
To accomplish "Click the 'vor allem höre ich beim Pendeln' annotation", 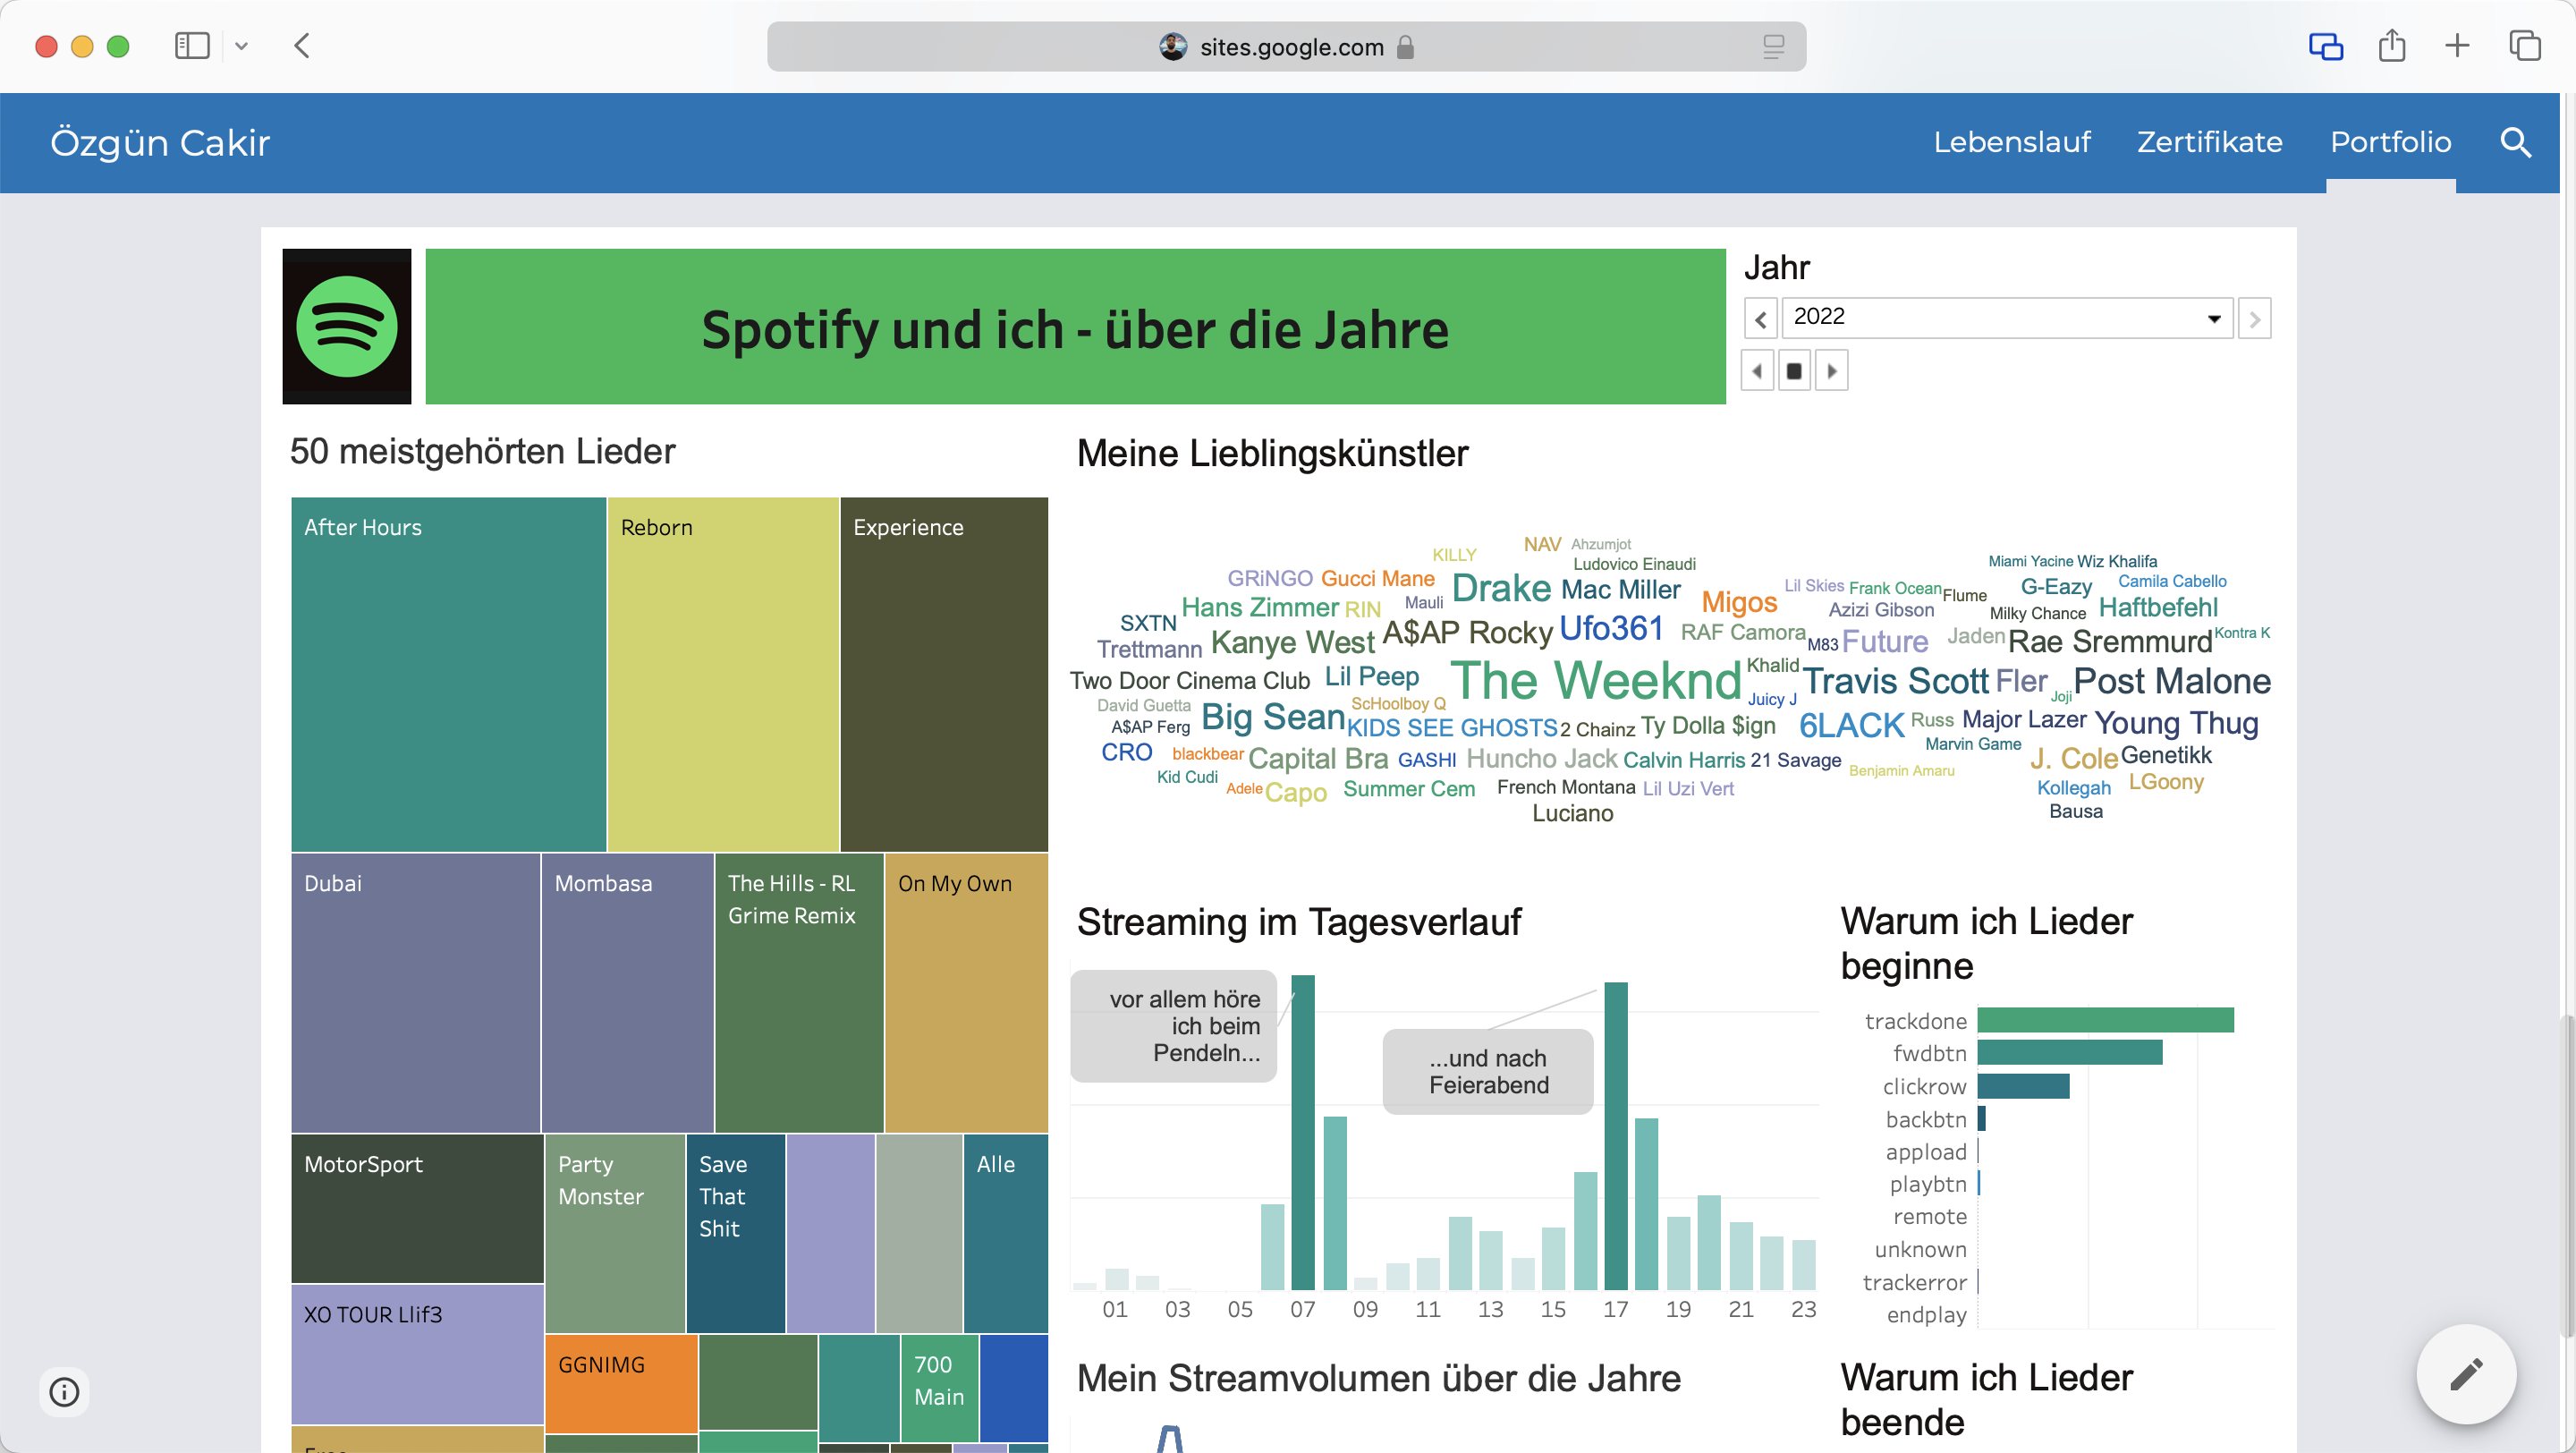I will click(1173, 1026).
